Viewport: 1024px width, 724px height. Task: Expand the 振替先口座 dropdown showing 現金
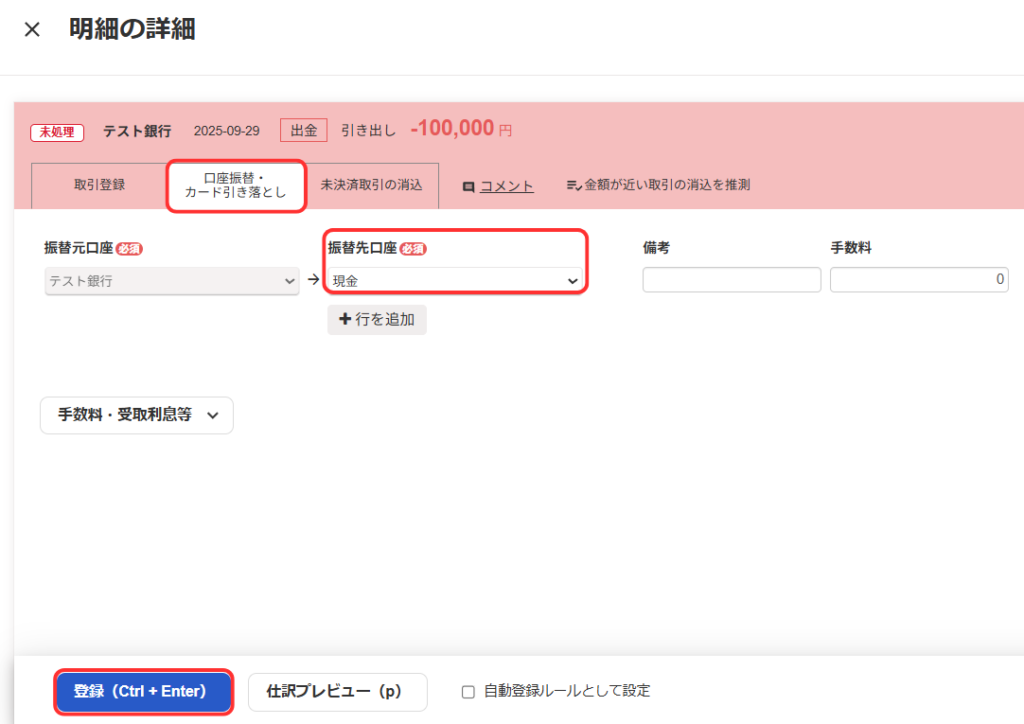(456, 281)
